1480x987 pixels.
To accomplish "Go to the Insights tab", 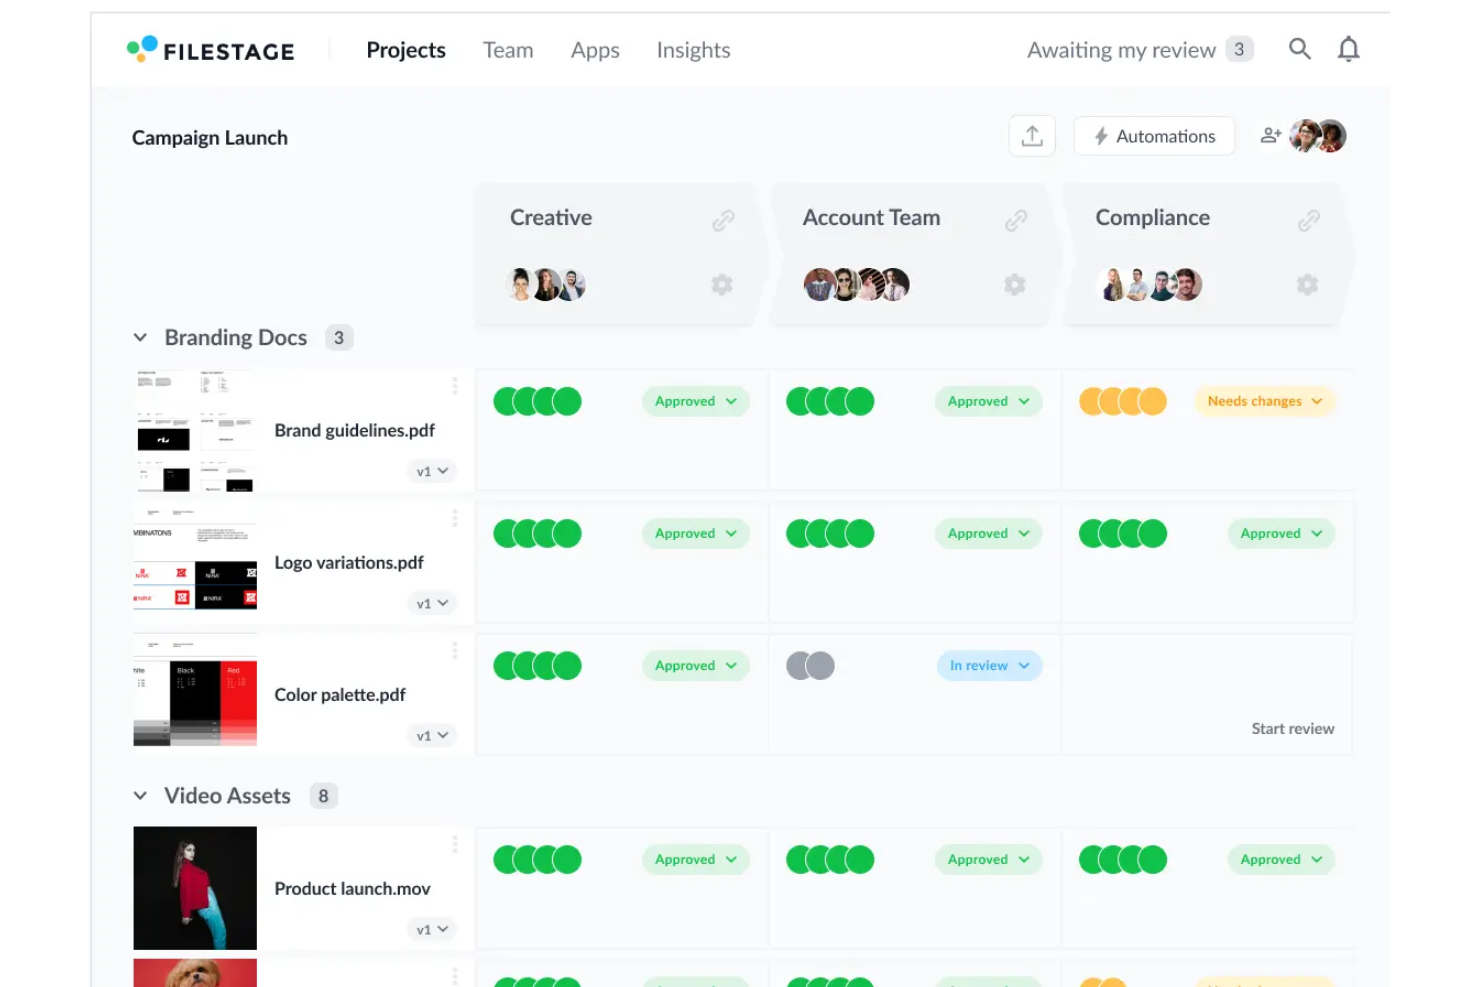I will coord(693,50).
